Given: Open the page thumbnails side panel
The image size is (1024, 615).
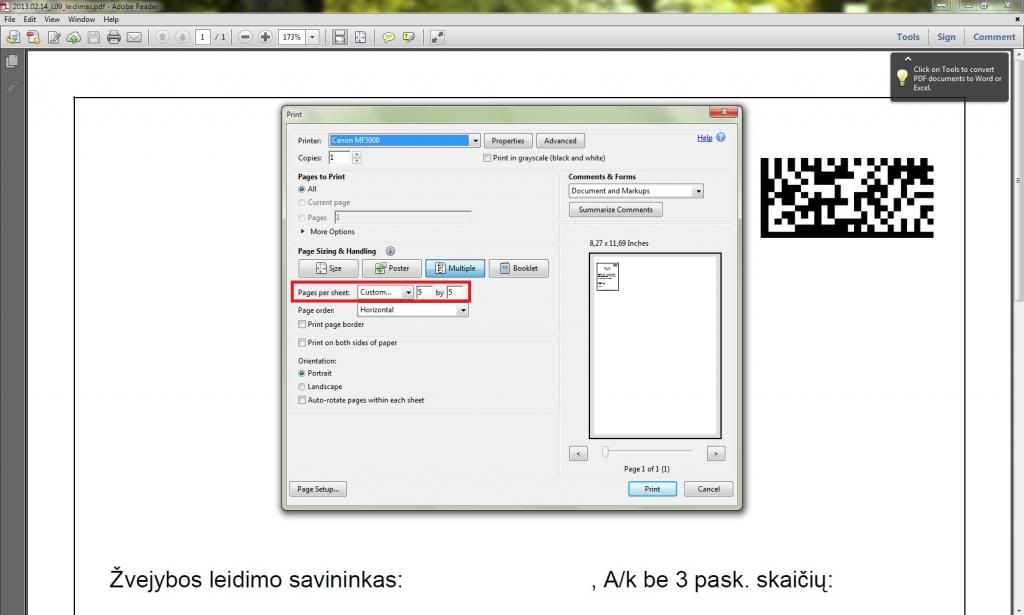Looking at the screenshot, I should tap(12, 61).
